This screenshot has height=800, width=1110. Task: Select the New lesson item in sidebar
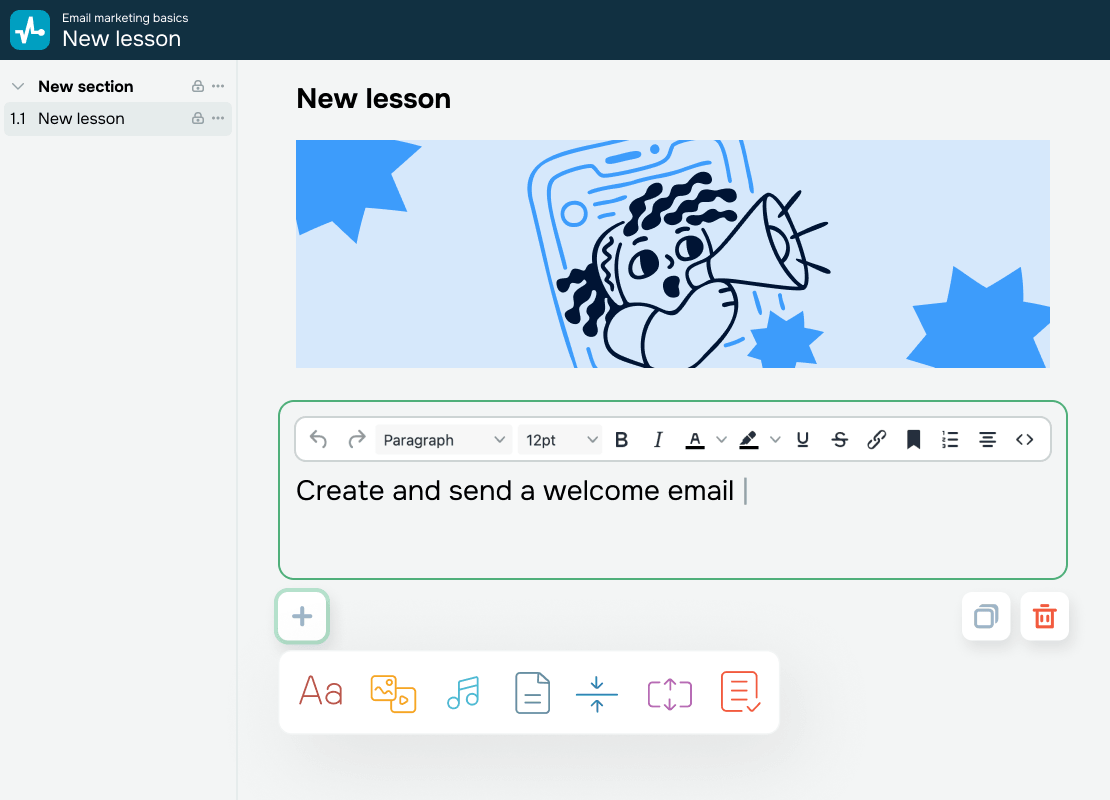pyautogui.click(x=80, y=118)
